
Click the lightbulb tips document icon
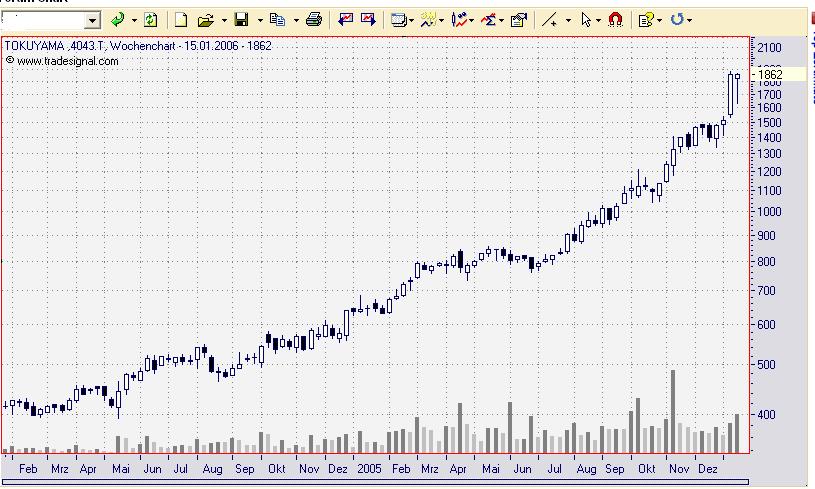tap(646, 20)
